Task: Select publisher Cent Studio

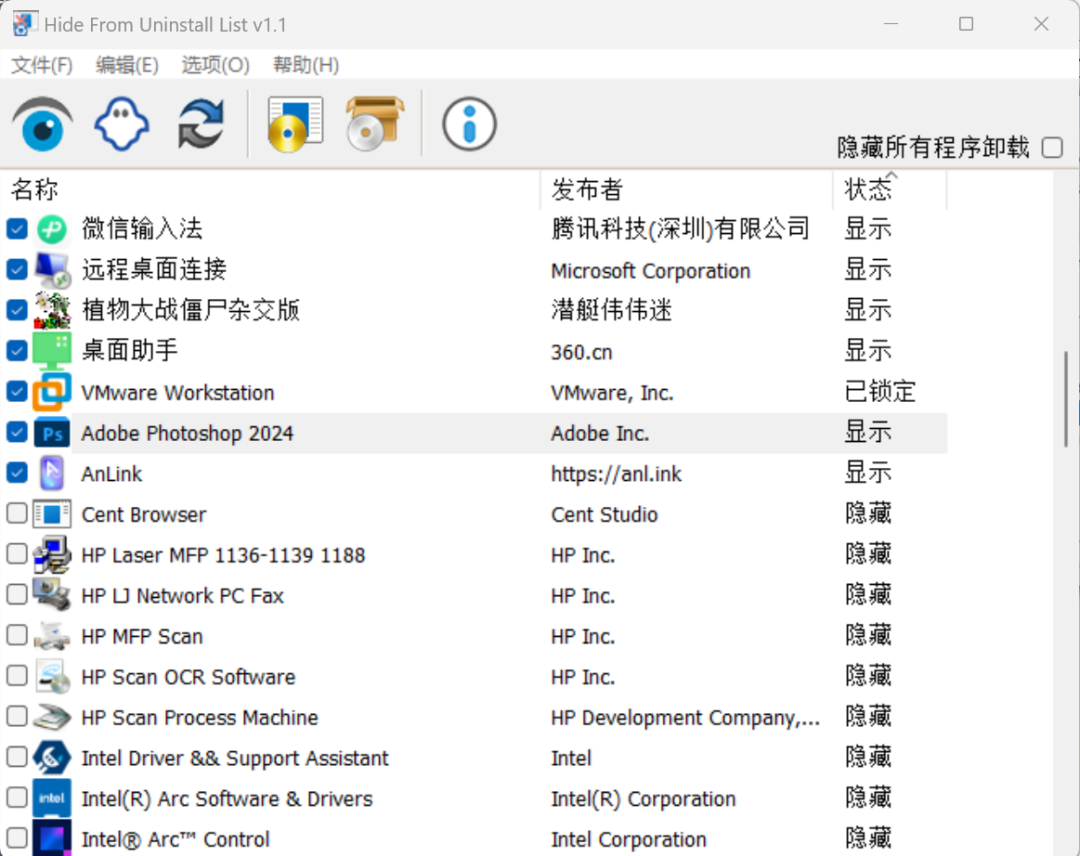Action: [604, 514]
